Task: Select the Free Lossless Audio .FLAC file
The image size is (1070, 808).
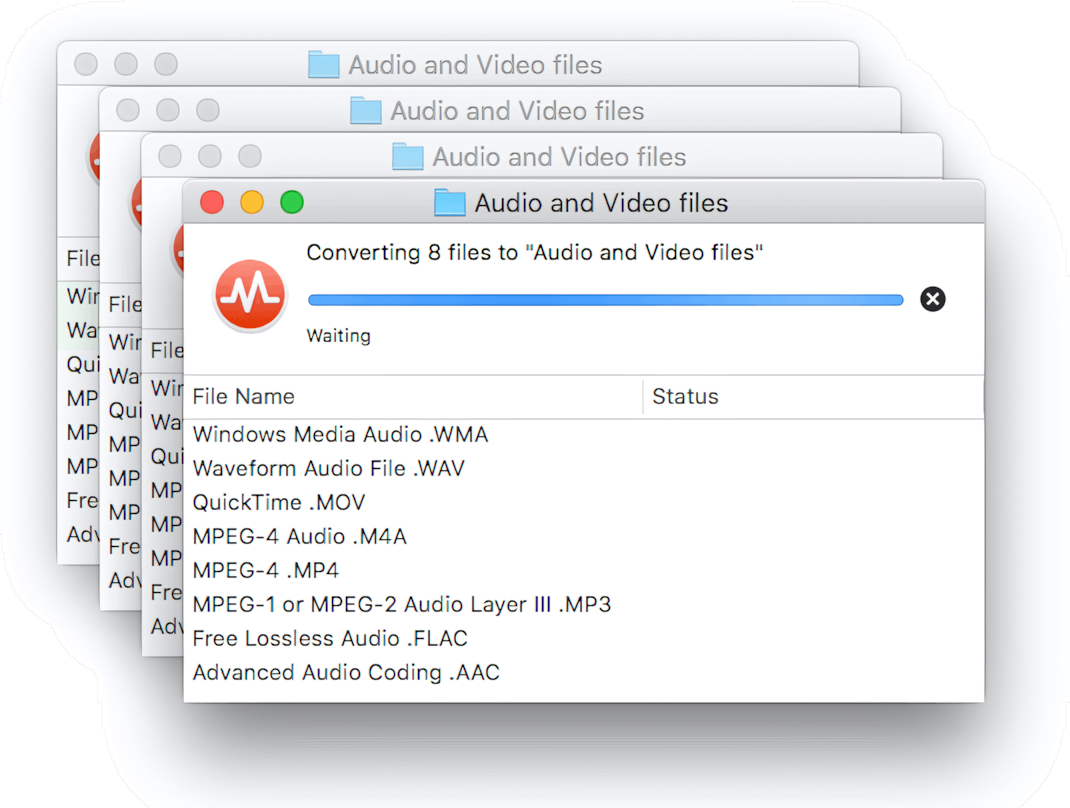Action: click(x=329, y=638)
